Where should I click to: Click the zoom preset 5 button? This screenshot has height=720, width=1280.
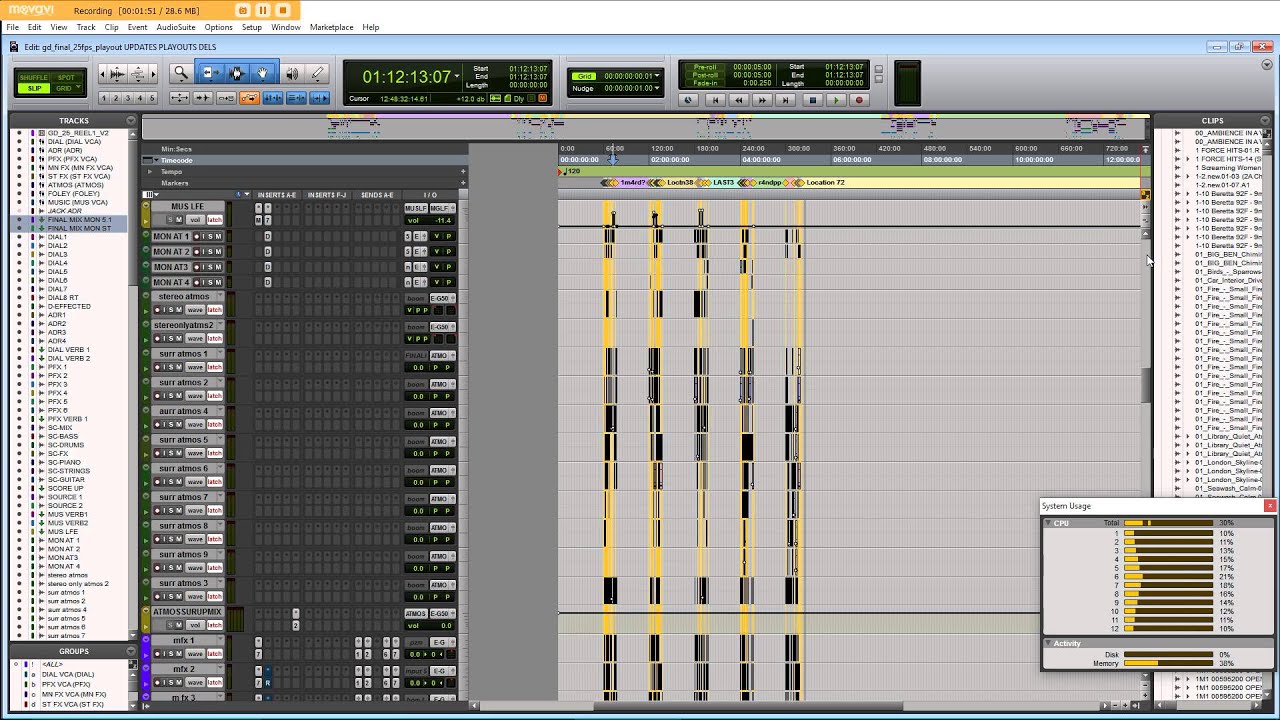(152, 98)
